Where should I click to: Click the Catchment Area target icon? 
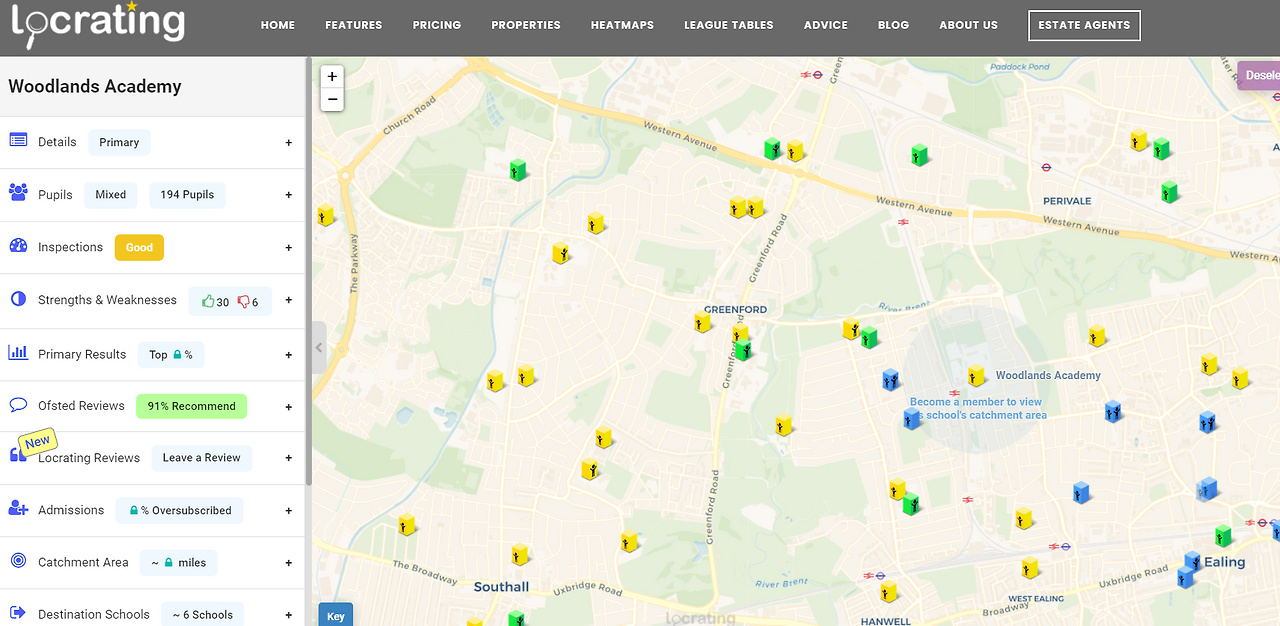17,561
